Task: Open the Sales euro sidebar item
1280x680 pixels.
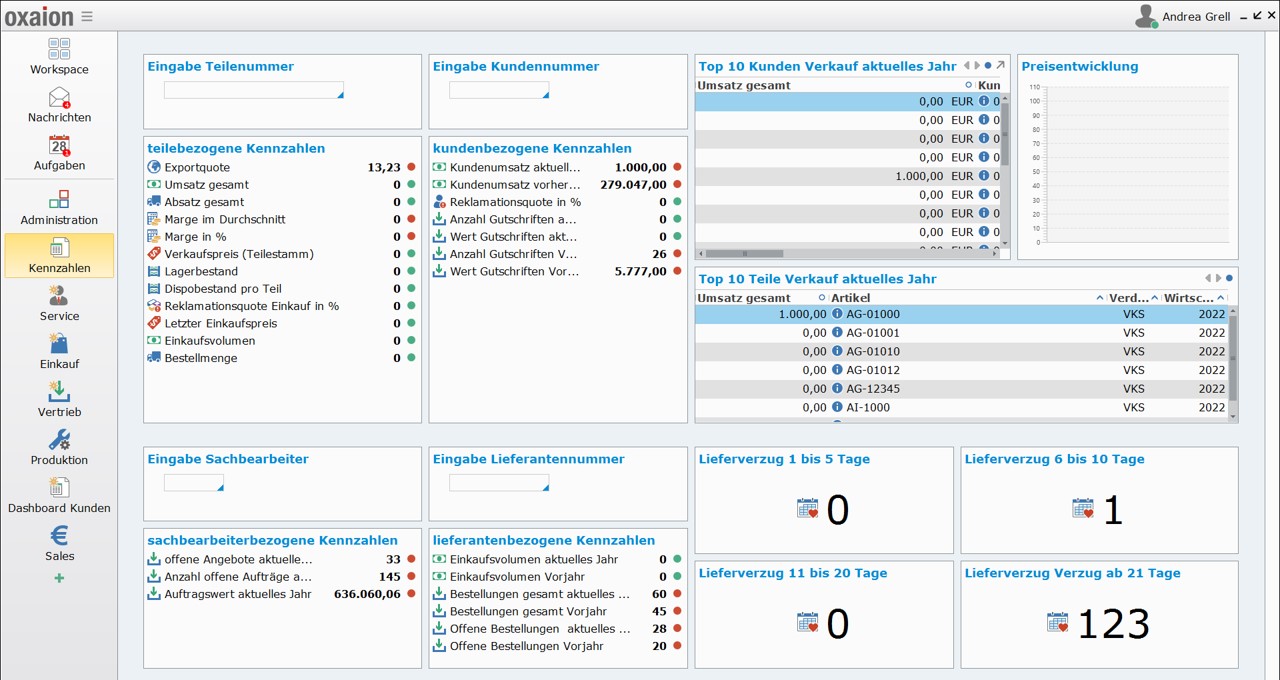Action: 59,543
